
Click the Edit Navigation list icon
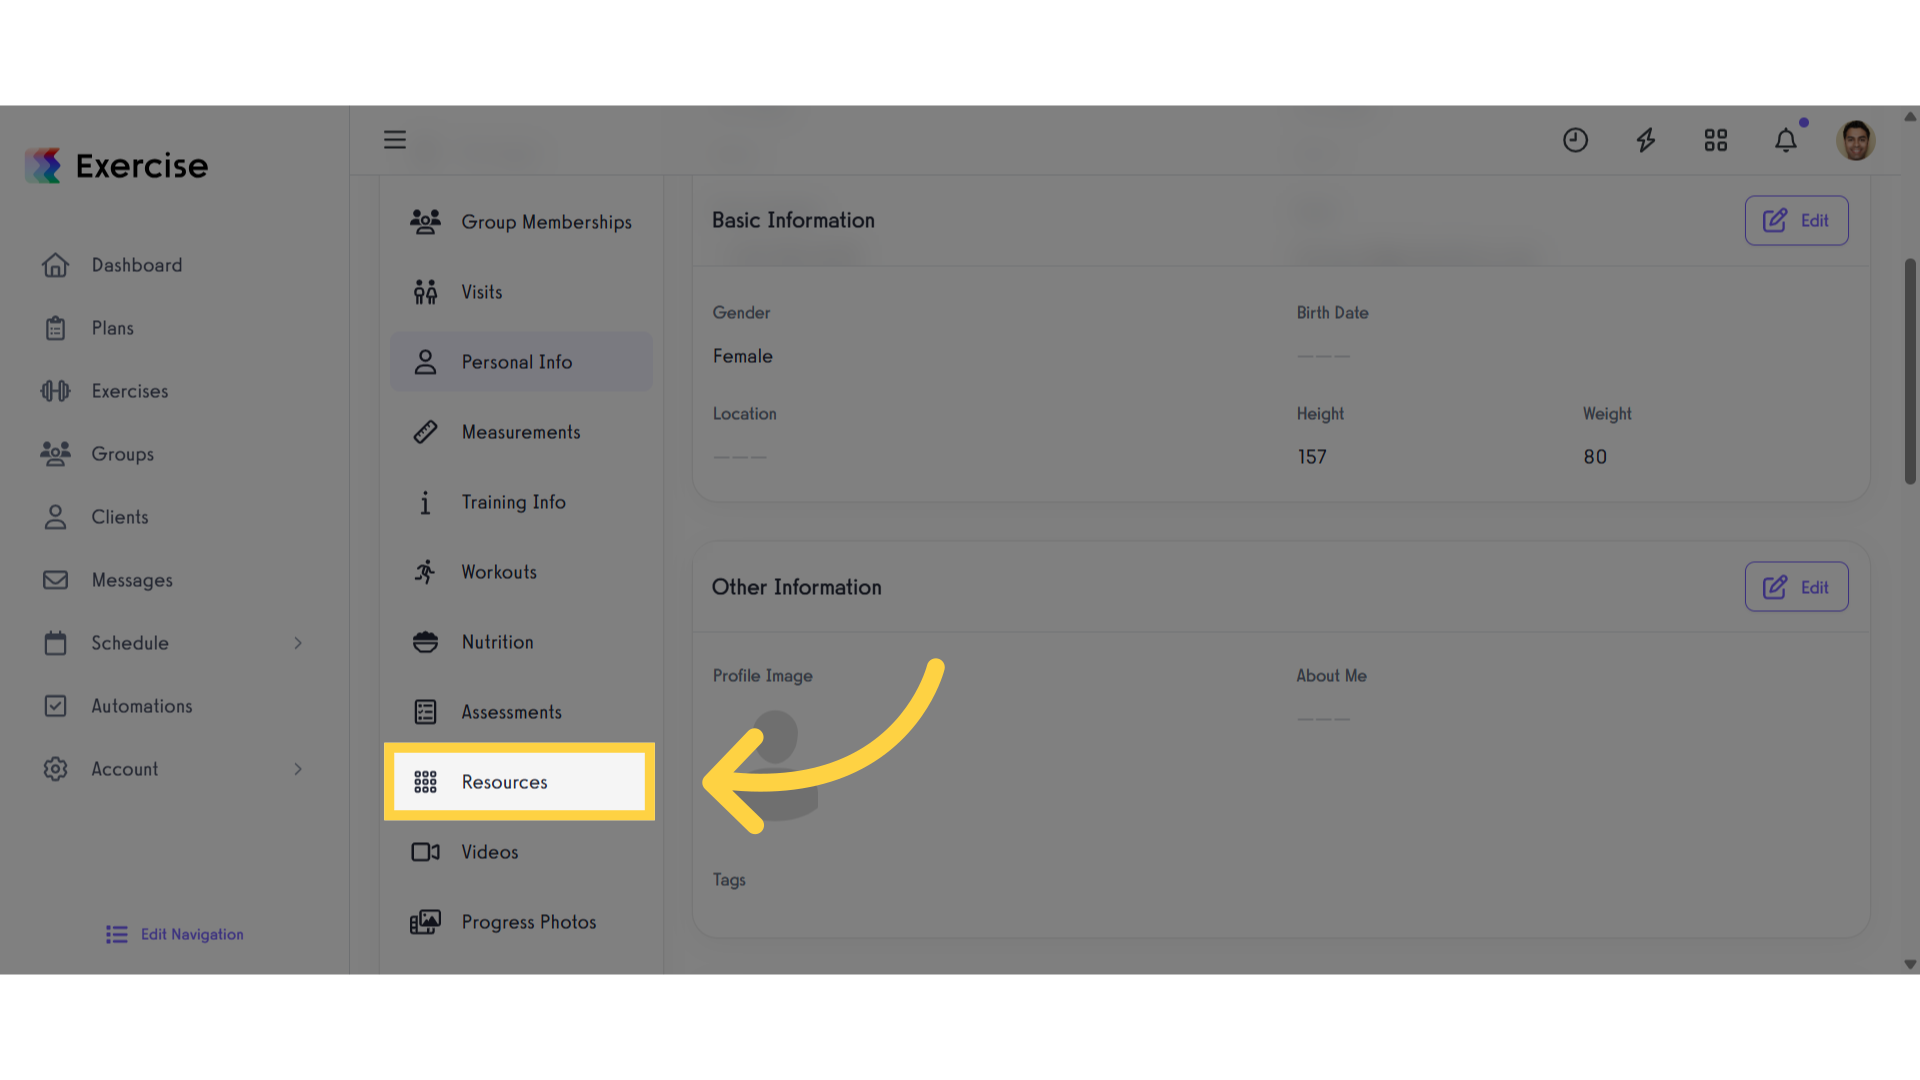(x=117, y=934)
